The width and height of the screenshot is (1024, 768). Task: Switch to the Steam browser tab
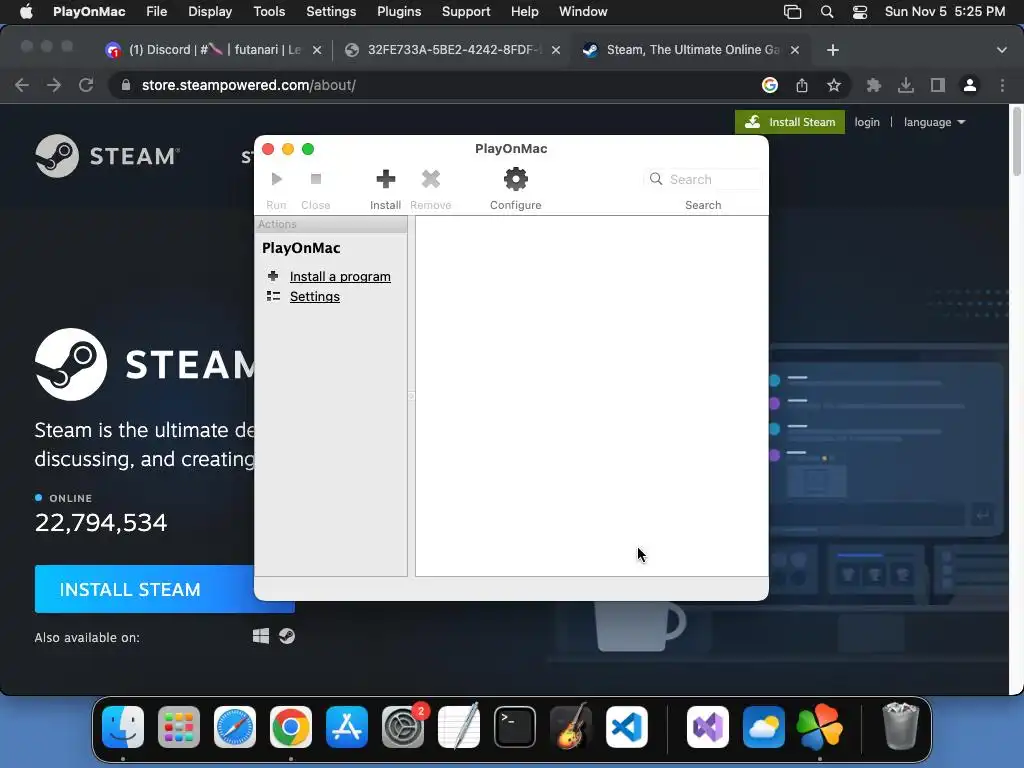coord(691,50)
